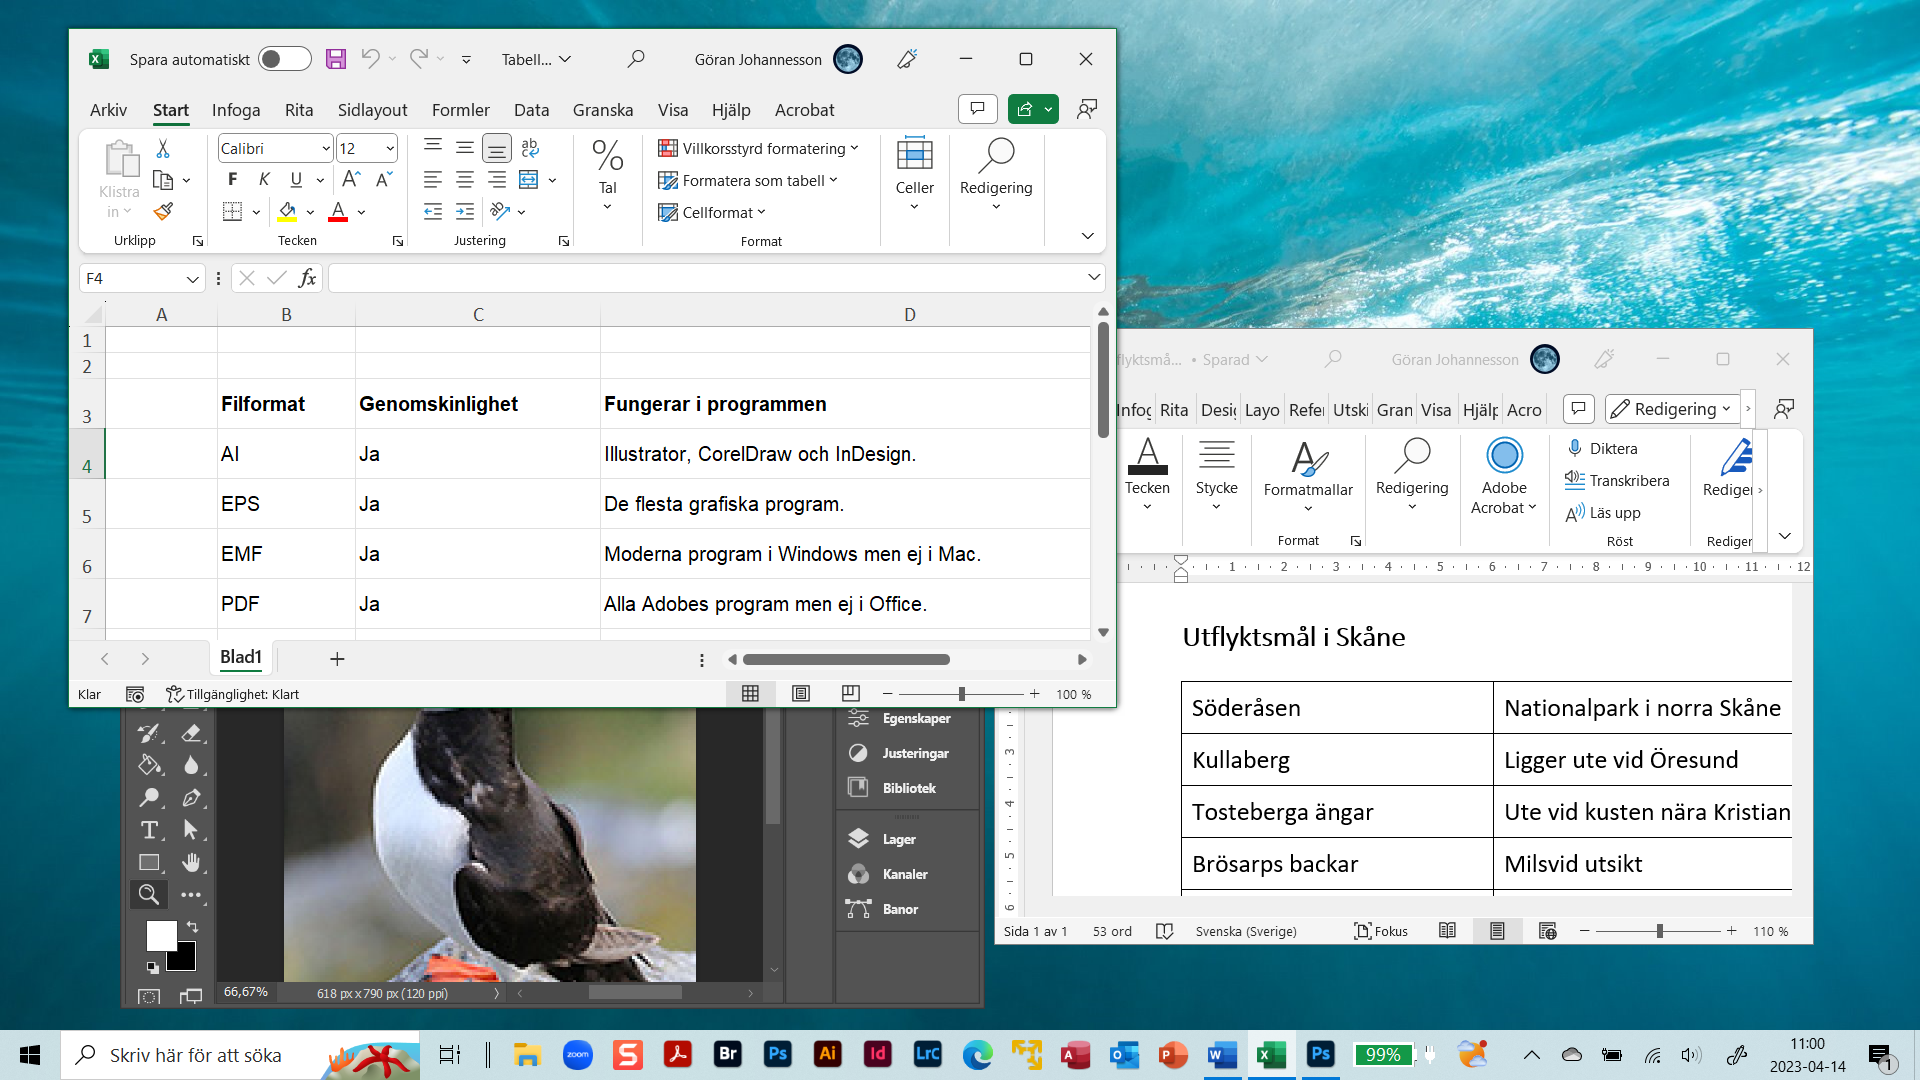
Task: Click the fill color bucket icon in Excel
Action: point(288,212)
